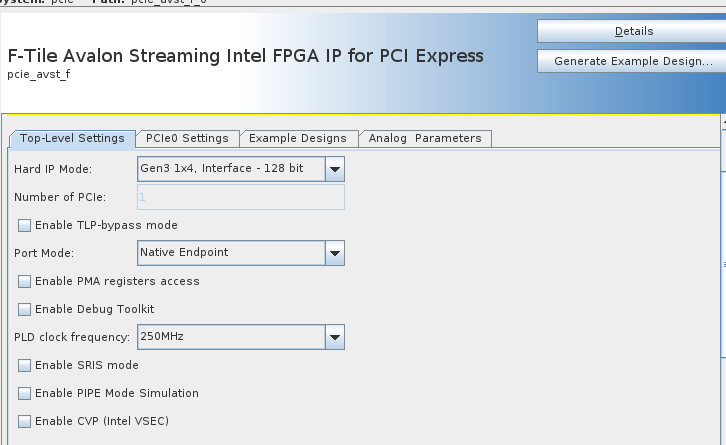Enable TLP-bypass mode checkbox
726x445 pixels.
[25, 225]
